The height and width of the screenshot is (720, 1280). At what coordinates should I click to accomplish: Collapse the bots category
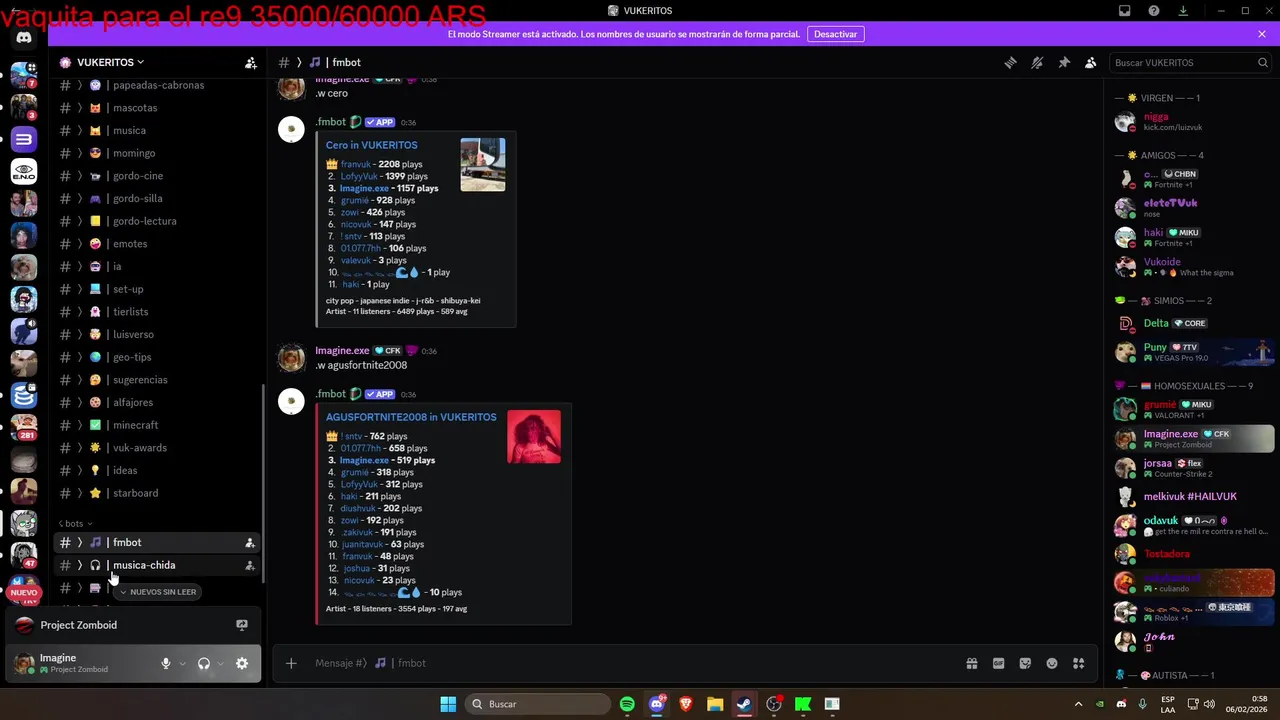75,523
